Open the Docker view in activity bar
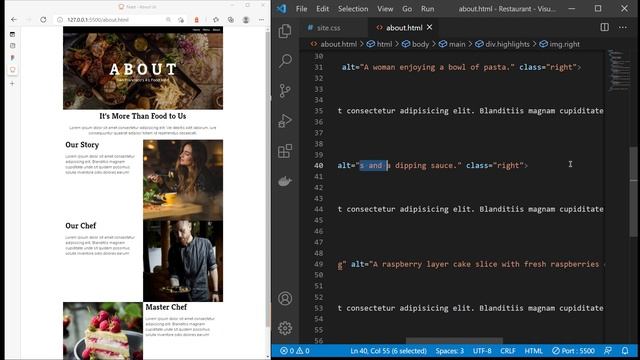Image resolution: width=640 pixels, height=360 pixels. (x=285, y=181)
